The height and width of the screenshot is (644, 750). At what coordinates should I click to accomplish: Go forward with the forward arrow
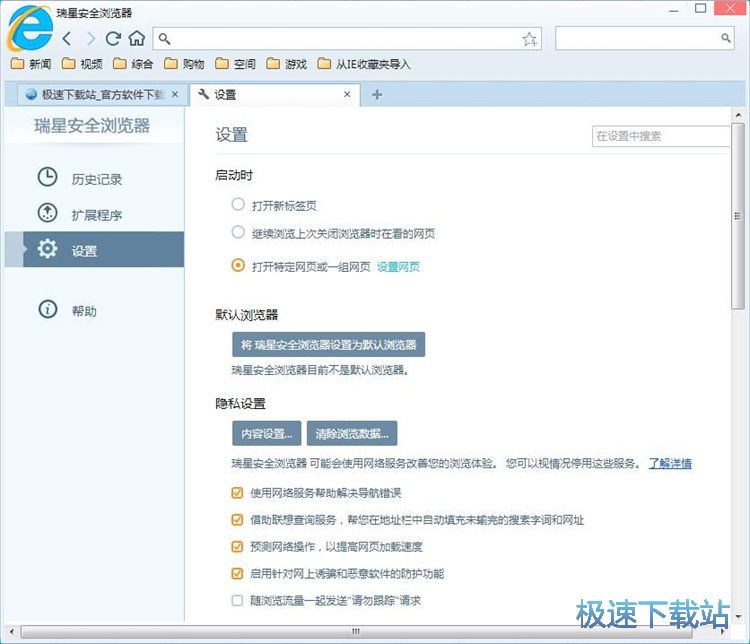point(90,39)
